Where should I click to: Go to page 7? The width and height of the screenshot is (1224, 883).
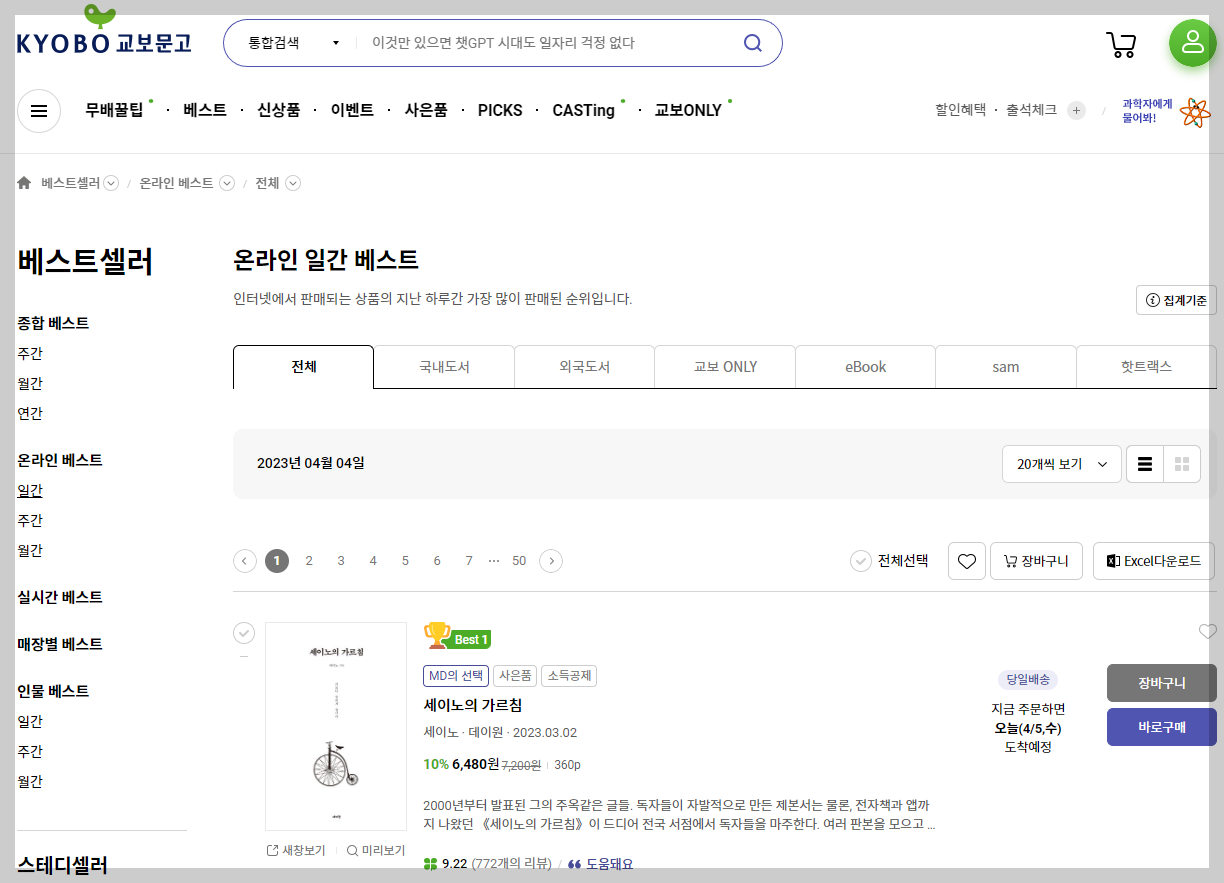(x=469, y=561)
